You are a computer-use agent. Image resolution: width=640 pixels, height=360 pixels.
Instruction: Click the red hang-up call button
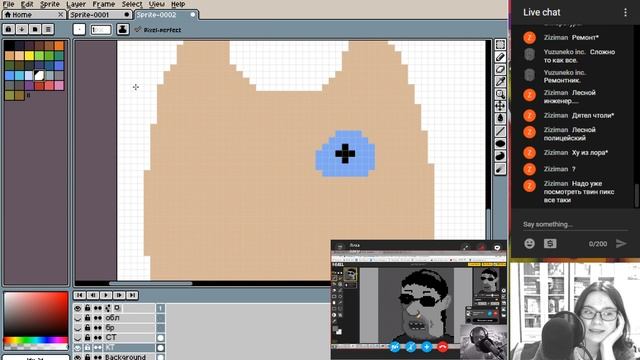[x=442, y=347]
